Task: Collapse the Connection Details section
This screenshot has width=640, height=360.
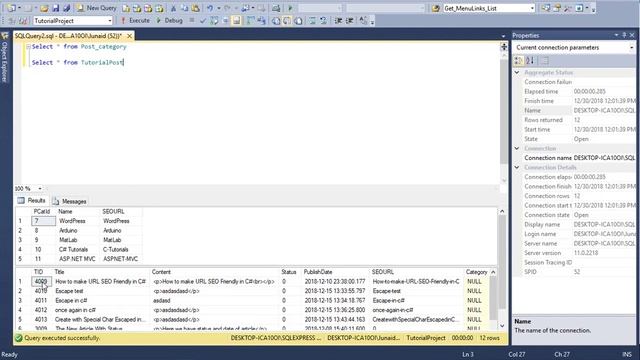Action: (x=517, y=167)
